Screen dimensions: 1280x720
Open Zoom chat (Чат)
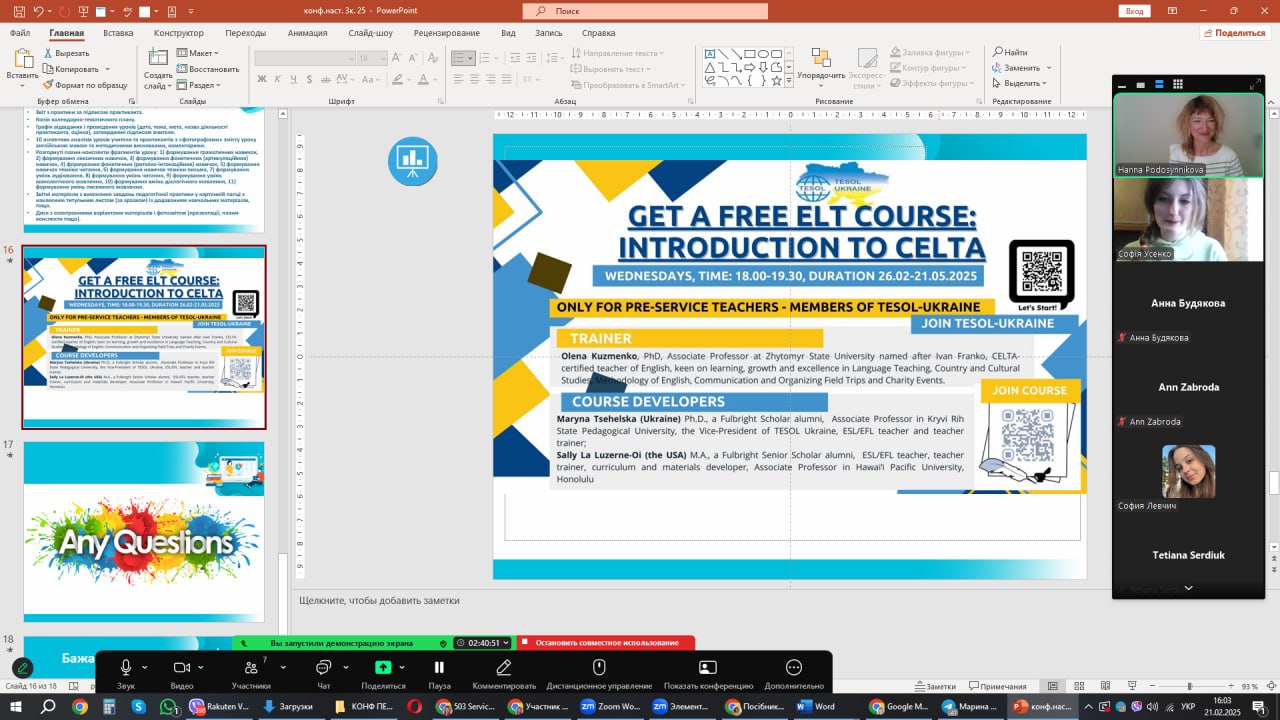(323, 673)
